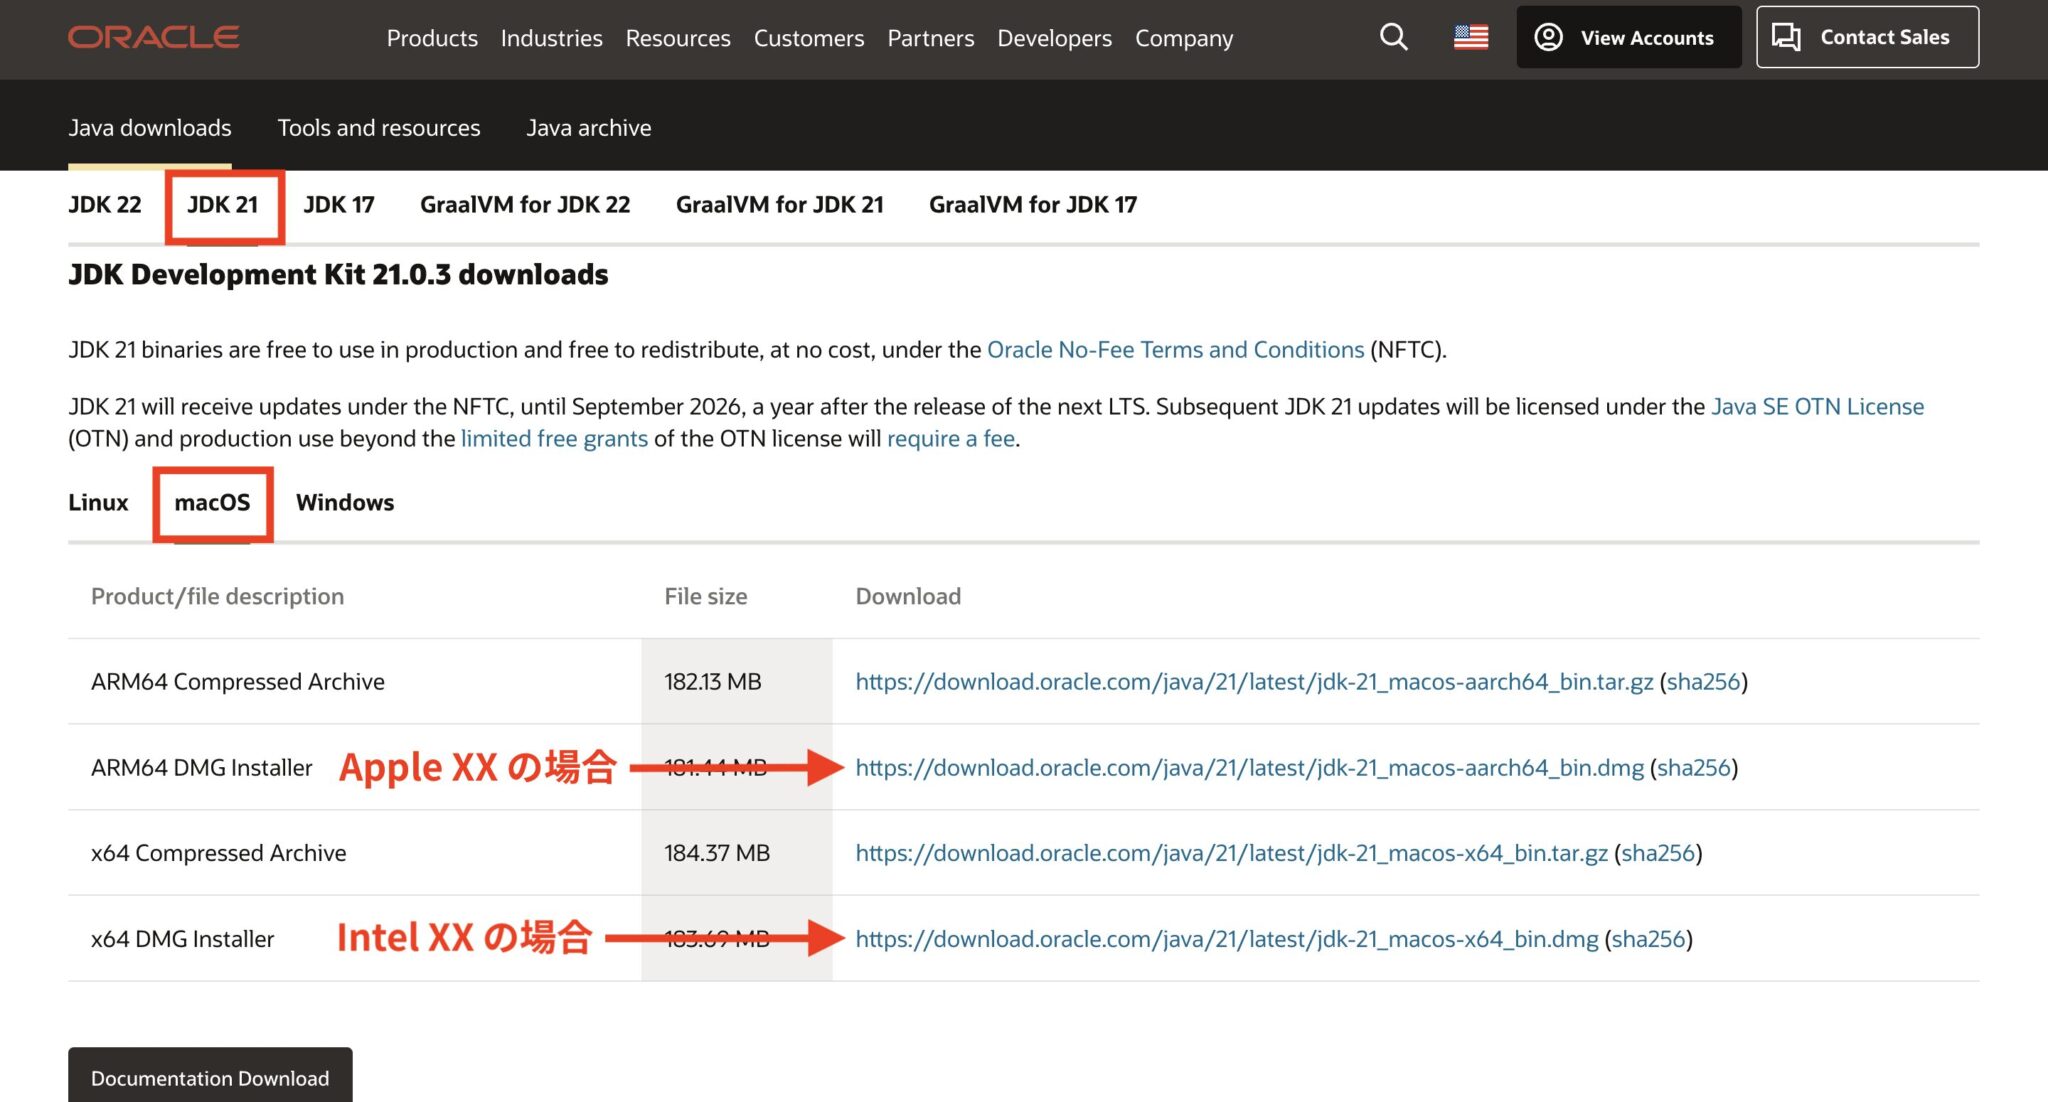
Task: Select the Linux platform tab
Action: click(97, 503)
